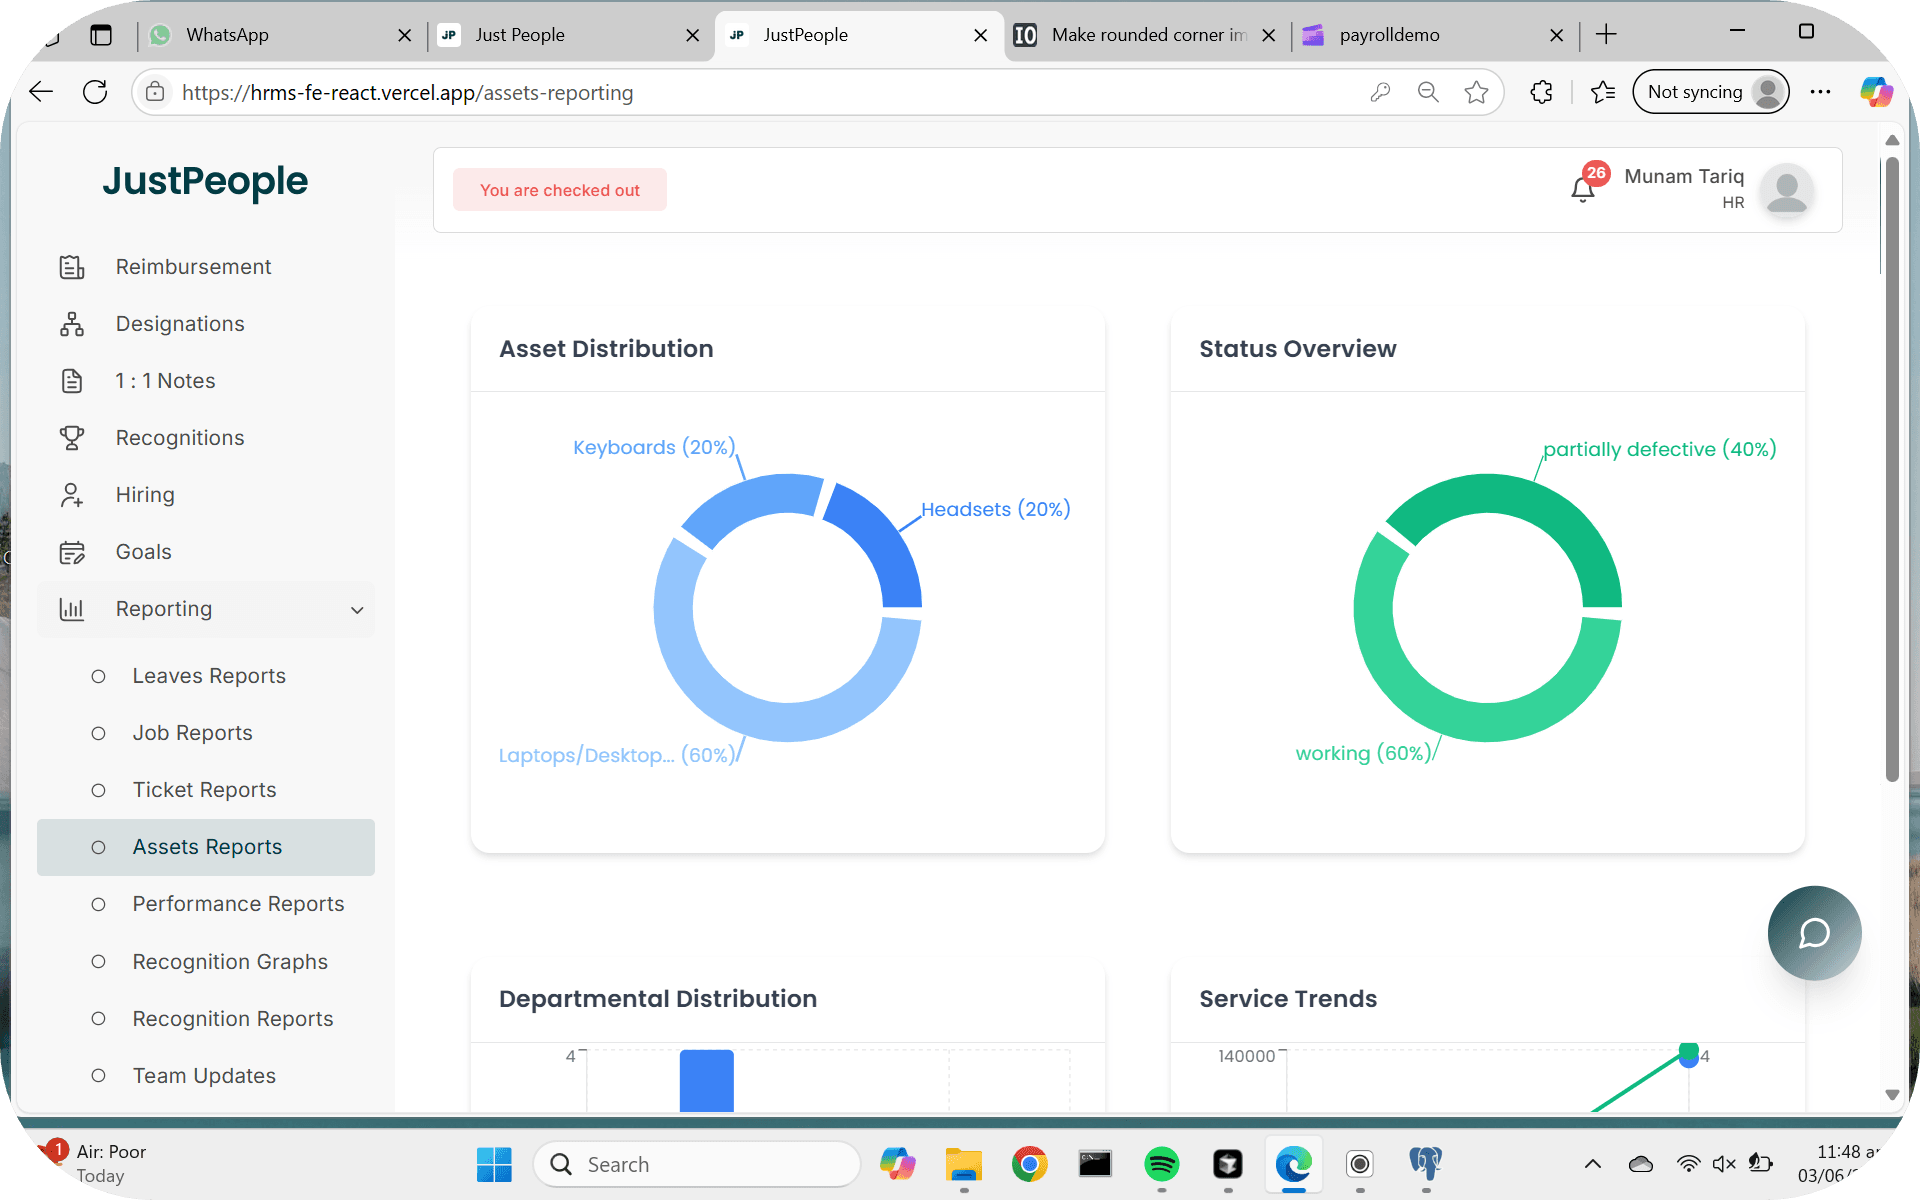
Task: Open Performance Reports in sidebar
Action: [238, 904]
